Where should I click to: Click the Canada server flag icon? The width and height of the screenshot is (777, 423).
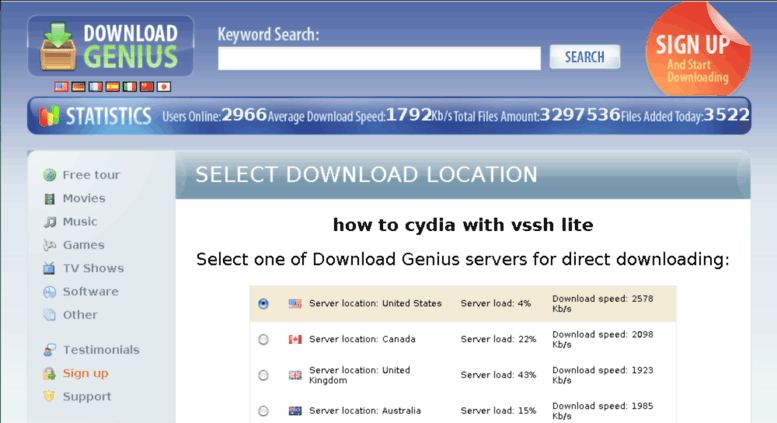295,339
